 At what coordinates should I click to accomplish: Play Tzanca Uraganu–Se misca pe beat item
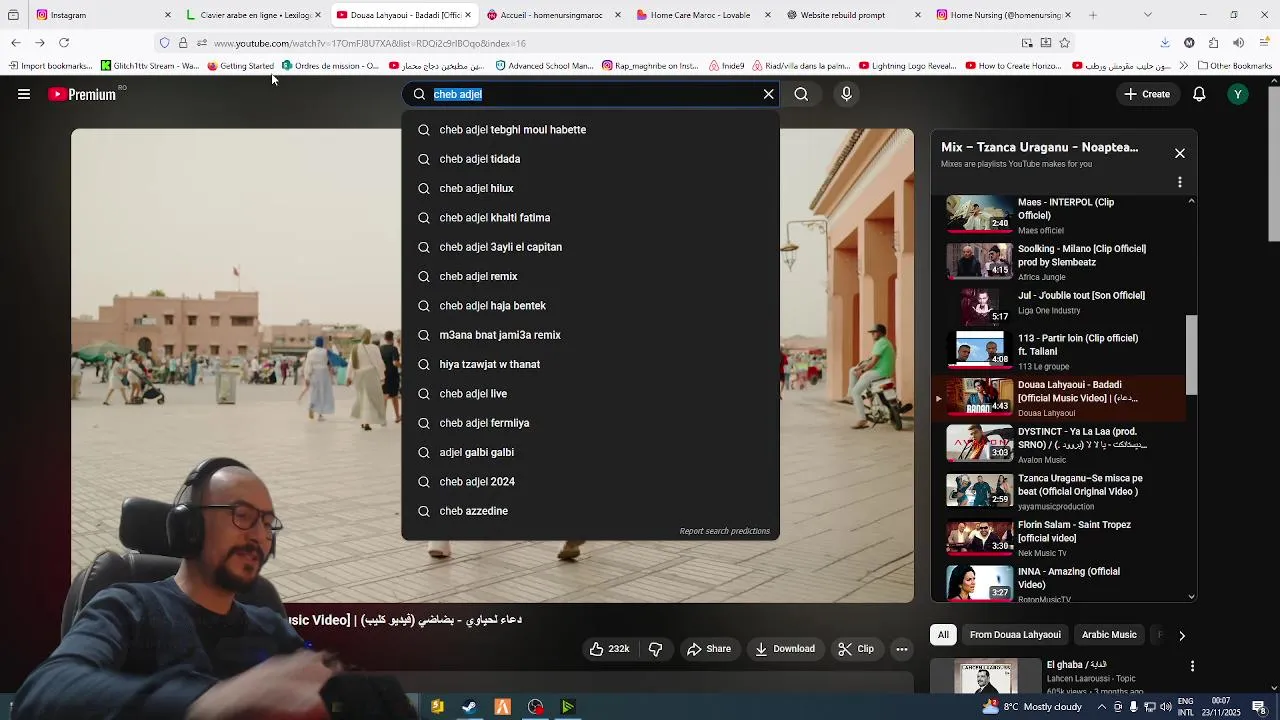click(1060, 491)
